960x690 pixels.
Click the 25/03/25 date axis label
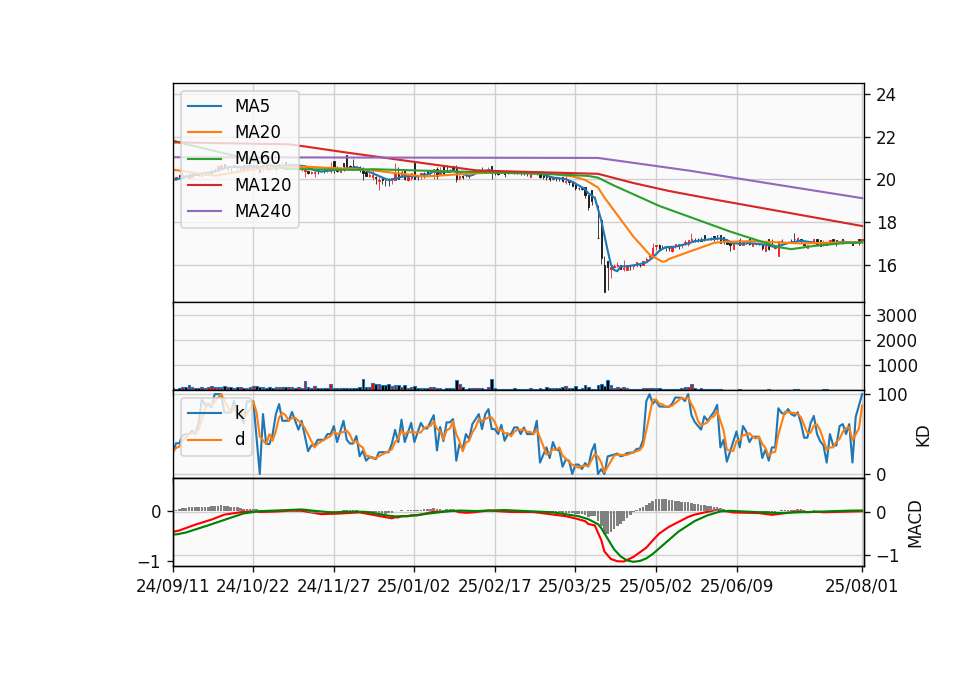pyautogui.click(x=575, y=586)
